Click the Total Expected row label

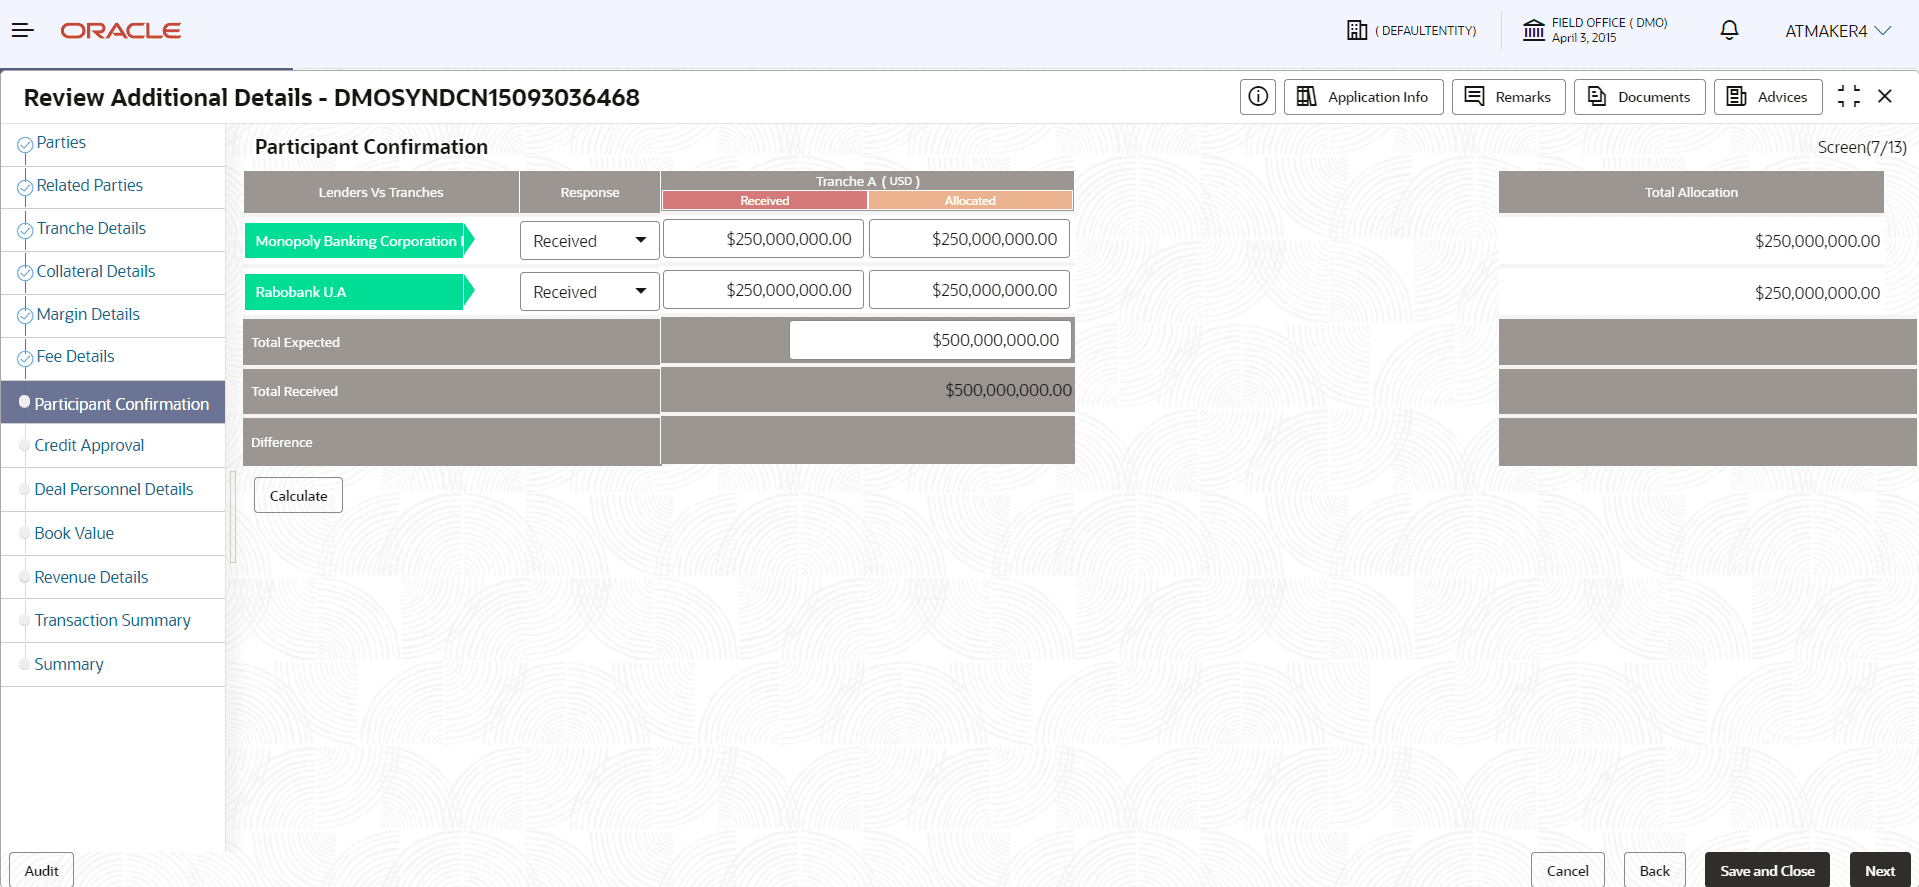tap(295, 342)
